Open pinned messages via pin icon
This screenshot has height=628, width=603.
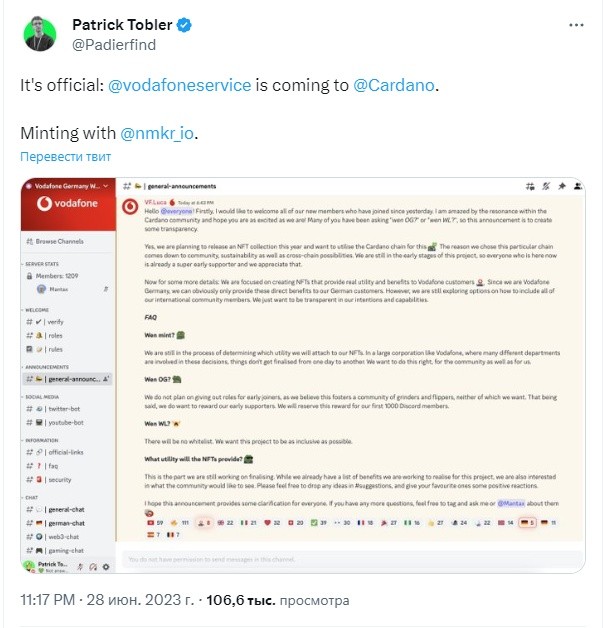pyautogui.click(x=562, y=186)
